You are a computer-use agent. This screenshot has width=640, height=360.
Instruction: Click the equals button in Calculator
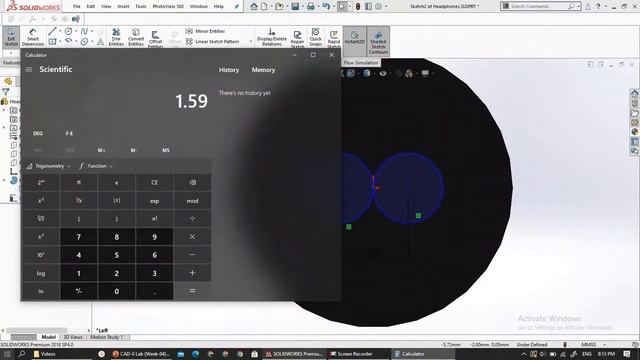tap(192, 291)
